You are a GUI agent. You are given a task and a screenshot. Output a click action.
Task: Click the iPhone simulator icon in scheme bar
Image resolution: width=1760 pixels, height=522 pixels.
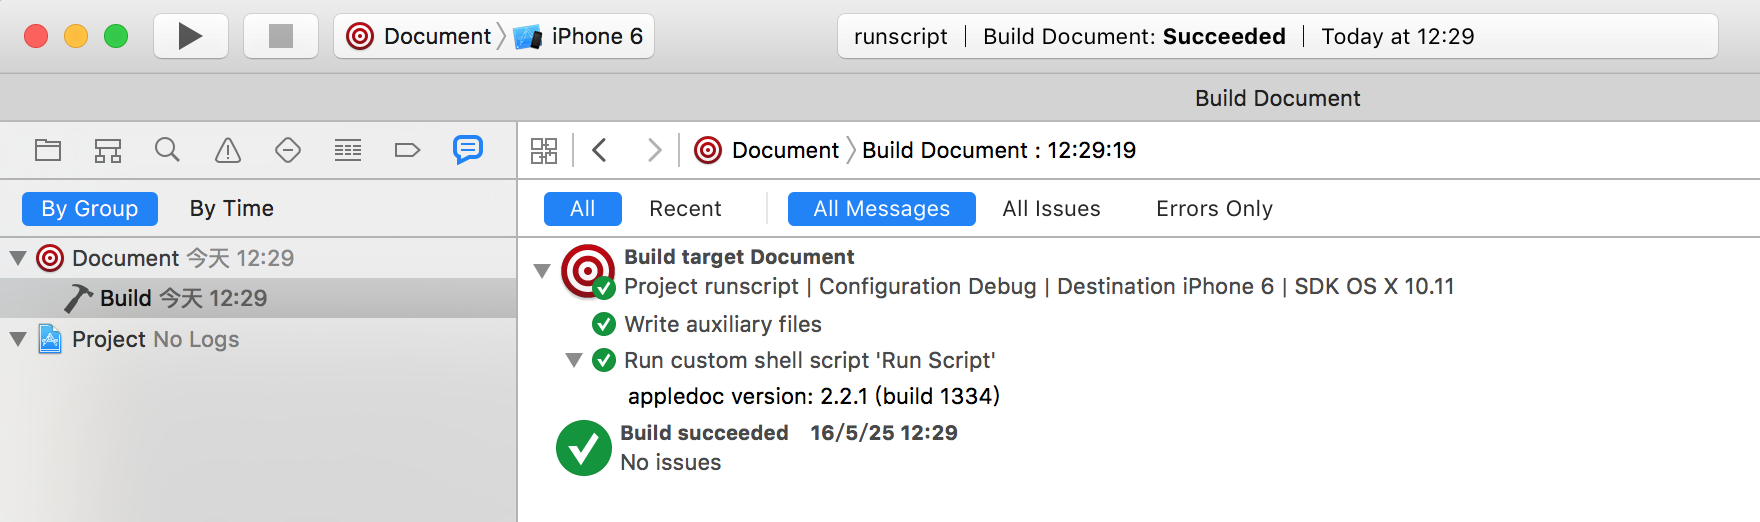click(527, 37)
